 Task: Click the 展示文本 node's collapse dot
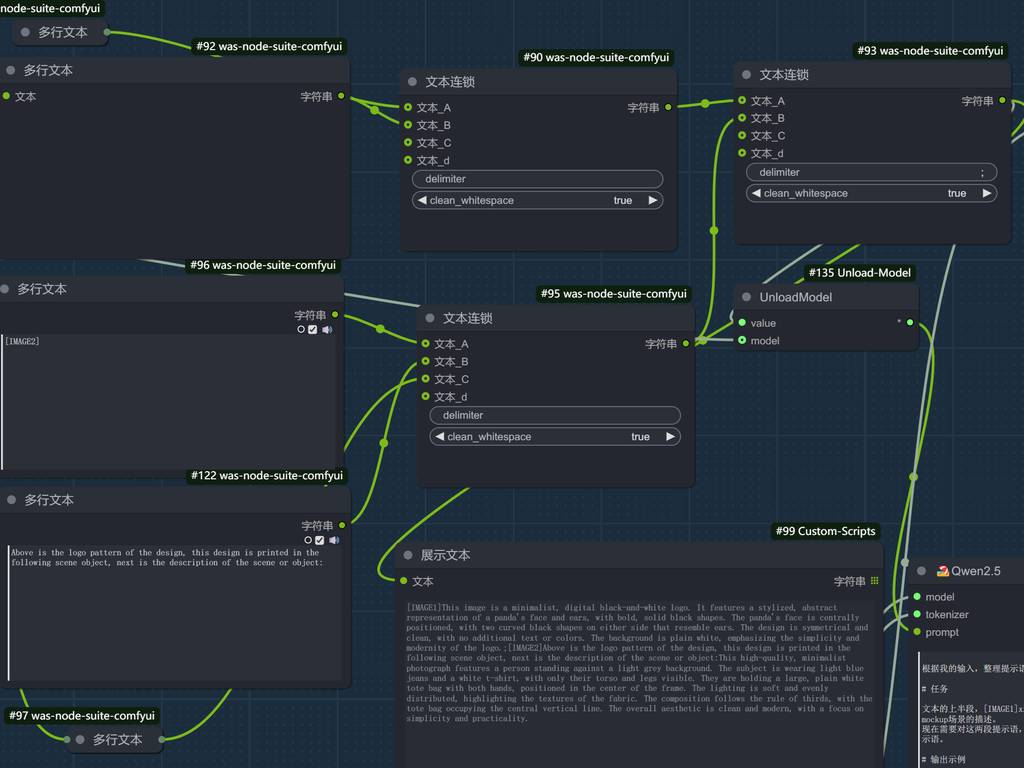click(408, 555)
